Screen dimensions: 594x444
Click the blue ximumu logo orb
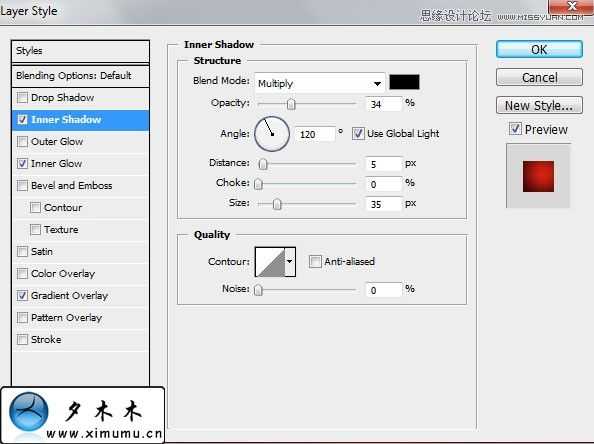point(29,412)
